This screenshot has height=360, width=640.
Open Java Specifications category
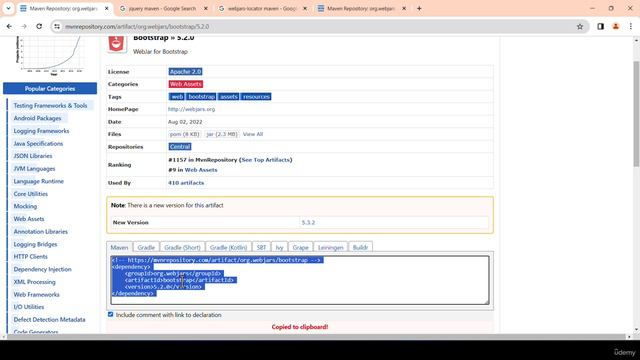[x=38, y=143]
